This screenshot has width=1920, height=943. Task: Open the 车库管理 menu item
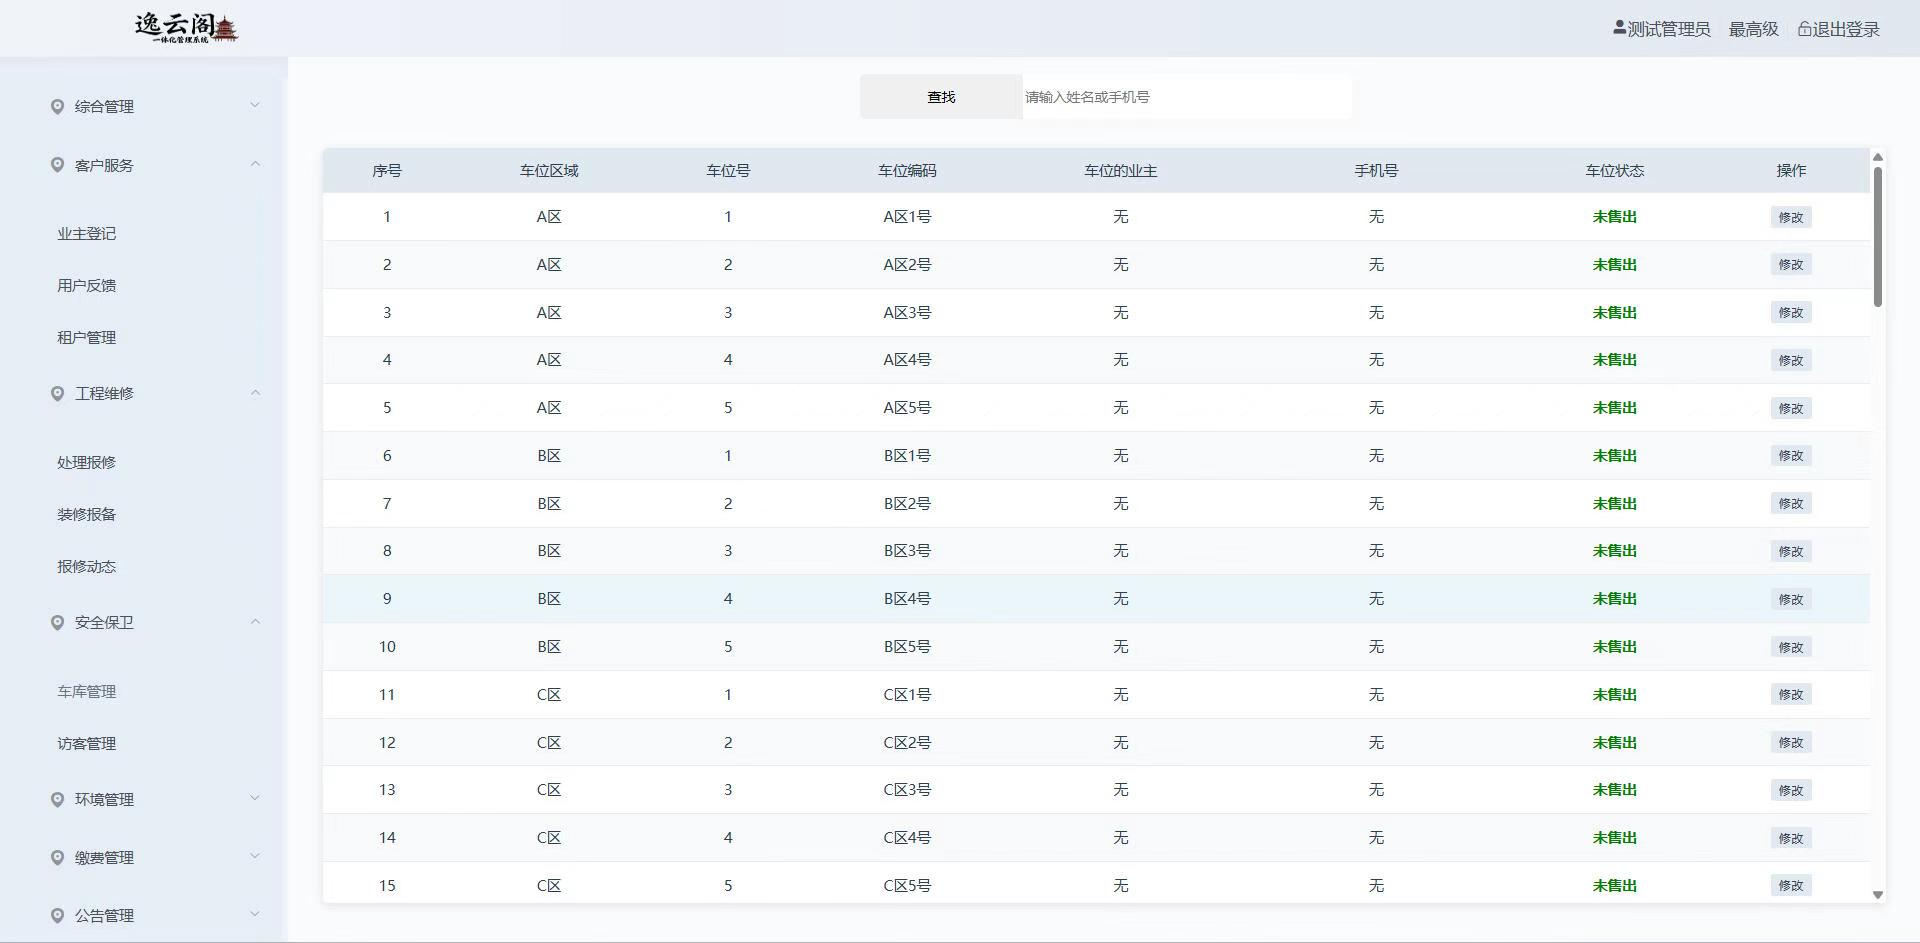click(x=87, y=692)
